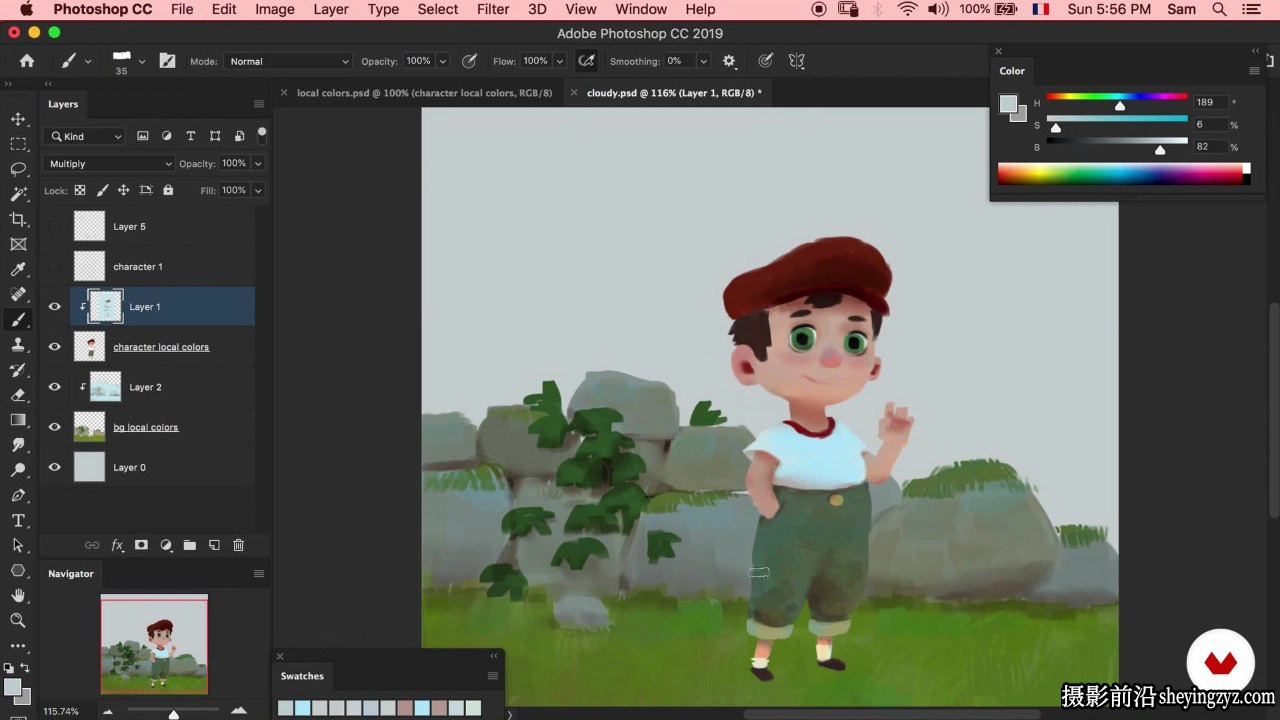Hide Layer 0 visibility eye

(x=55, y=467)
